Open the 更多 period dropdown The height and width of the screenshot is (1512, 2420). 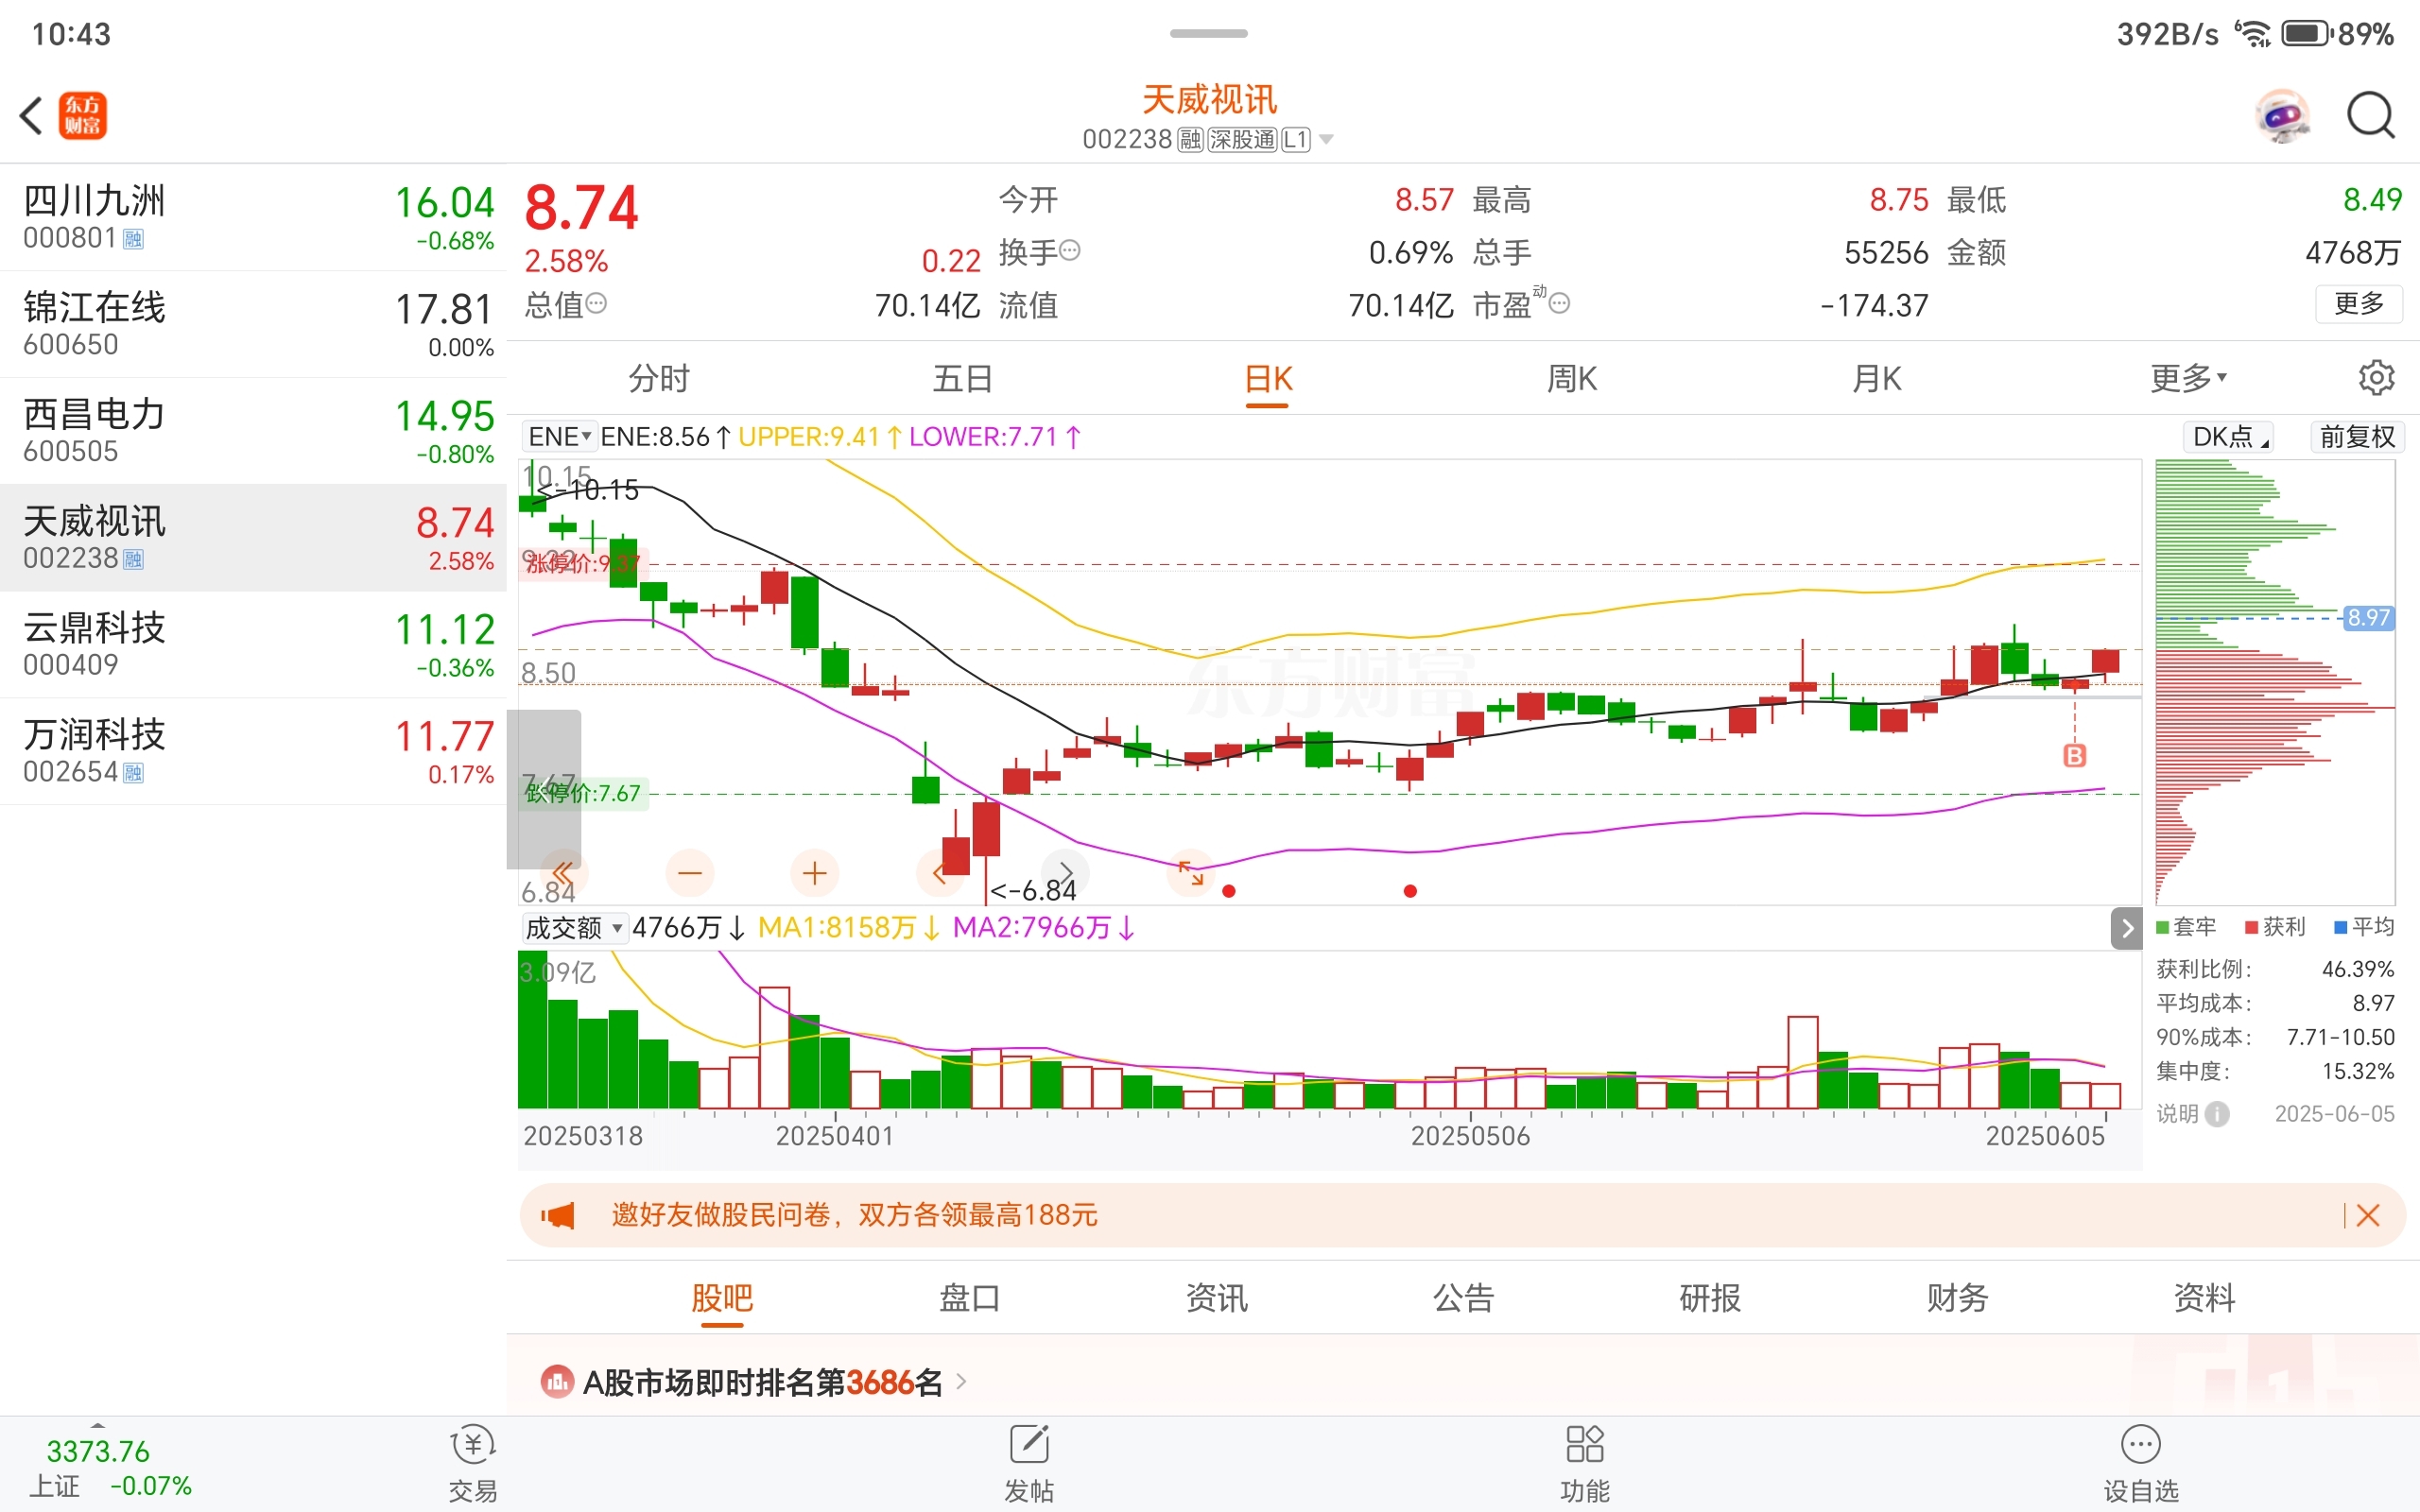(x=2188, y=378)
